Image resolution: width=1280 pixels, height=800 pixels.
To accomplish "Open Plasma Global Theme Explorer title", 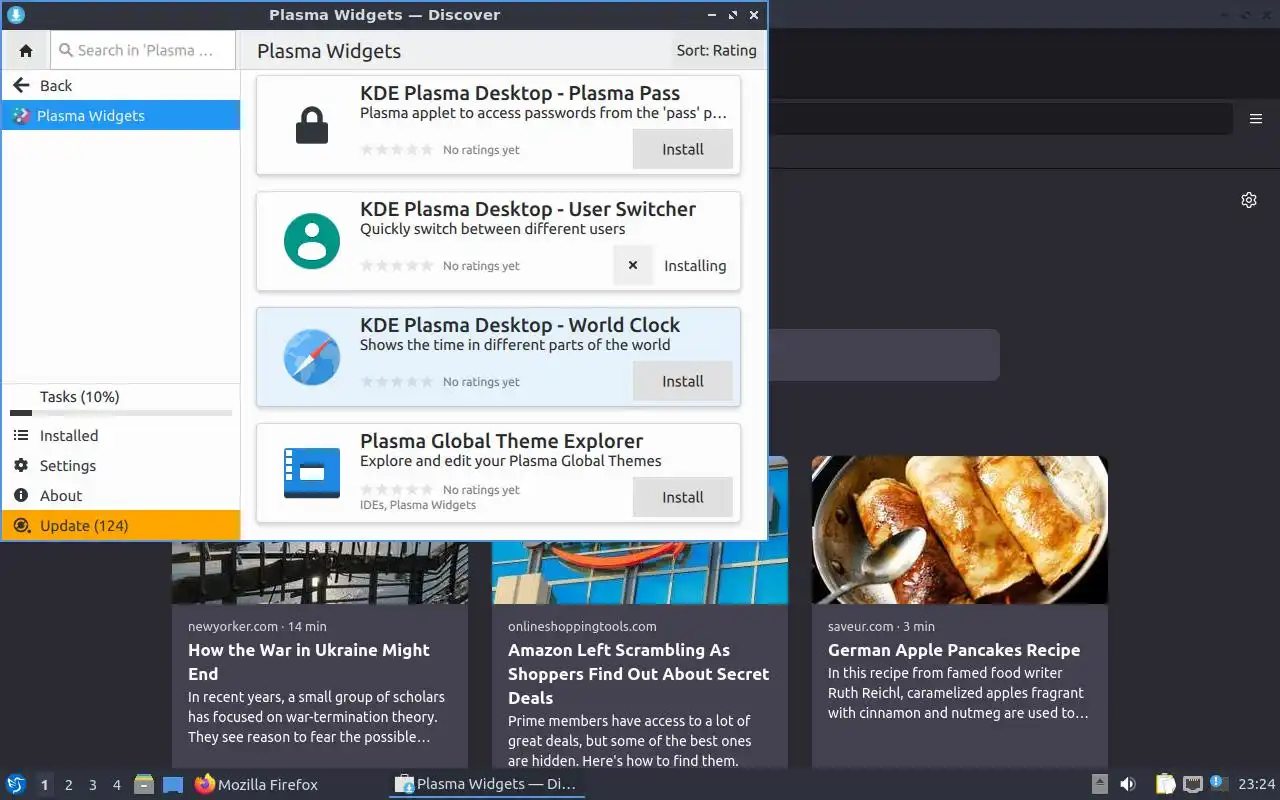I will pyautogui.click(x=501, y=441).
